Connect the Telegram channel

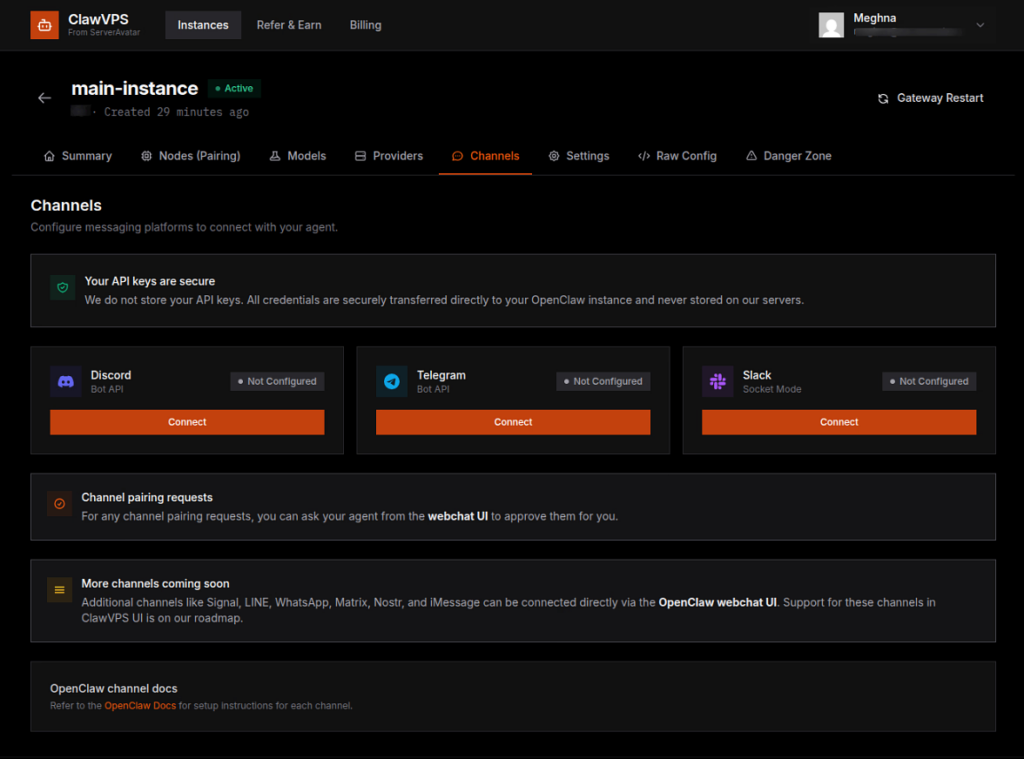(x=513, y=422)
